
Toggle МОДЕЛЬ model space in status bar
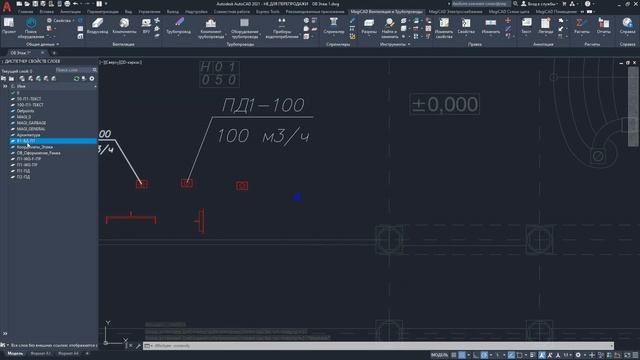coord(439,355)
